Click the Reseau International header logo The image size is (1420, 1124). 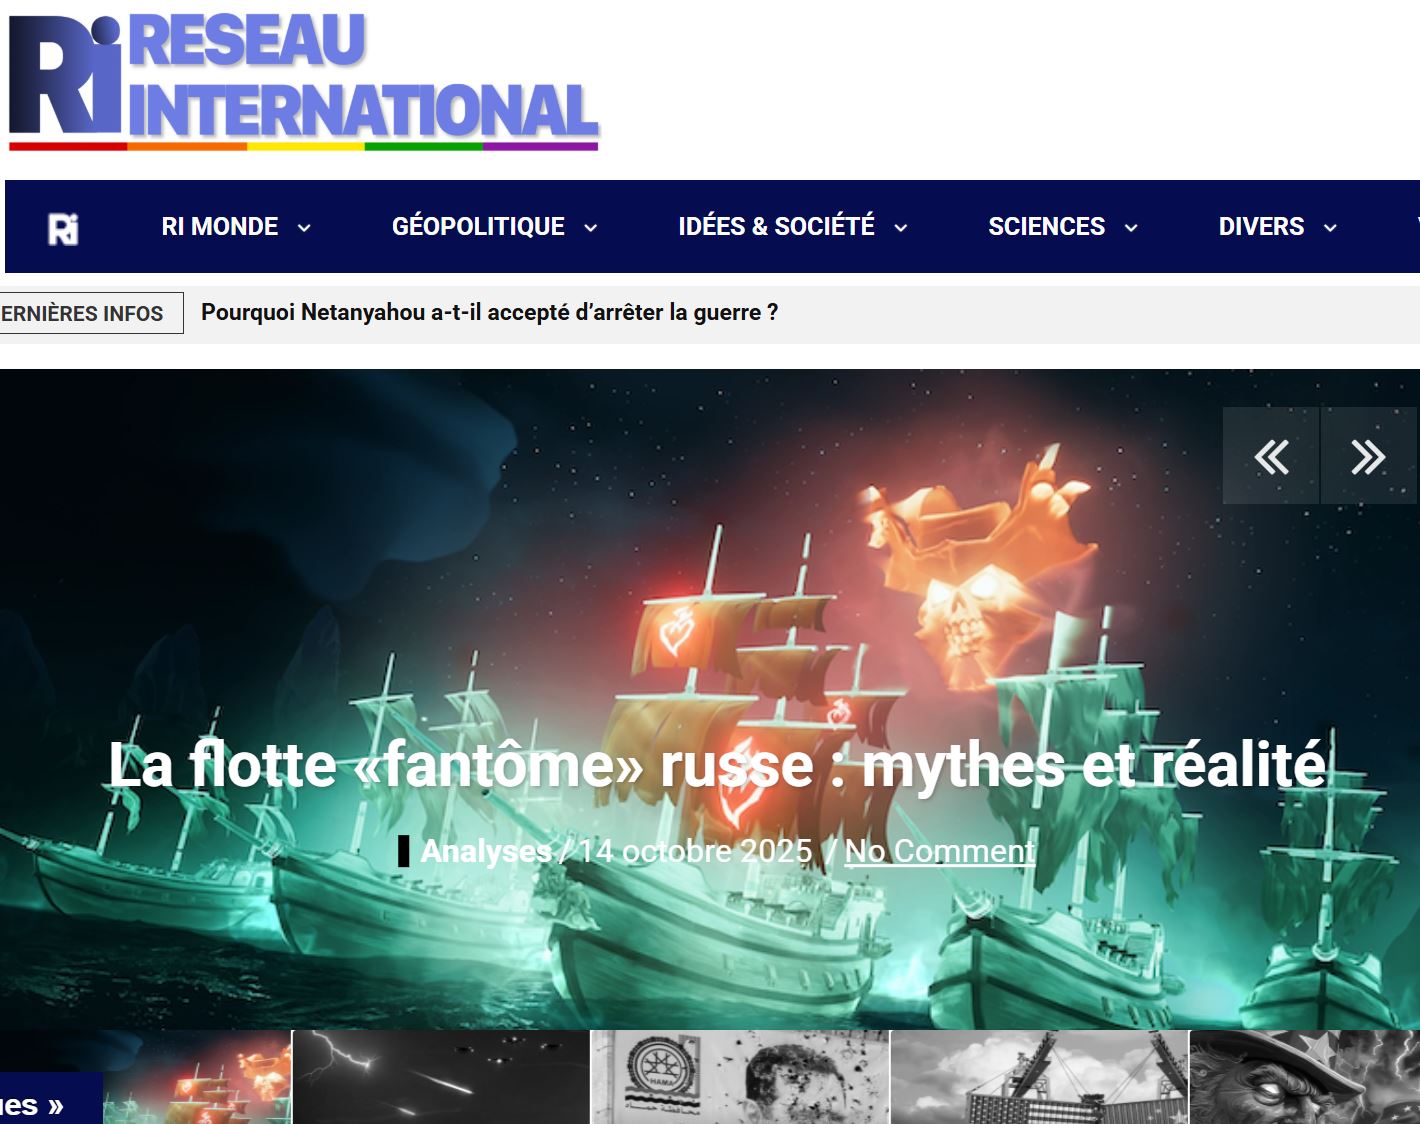click(x=303, y=81)
